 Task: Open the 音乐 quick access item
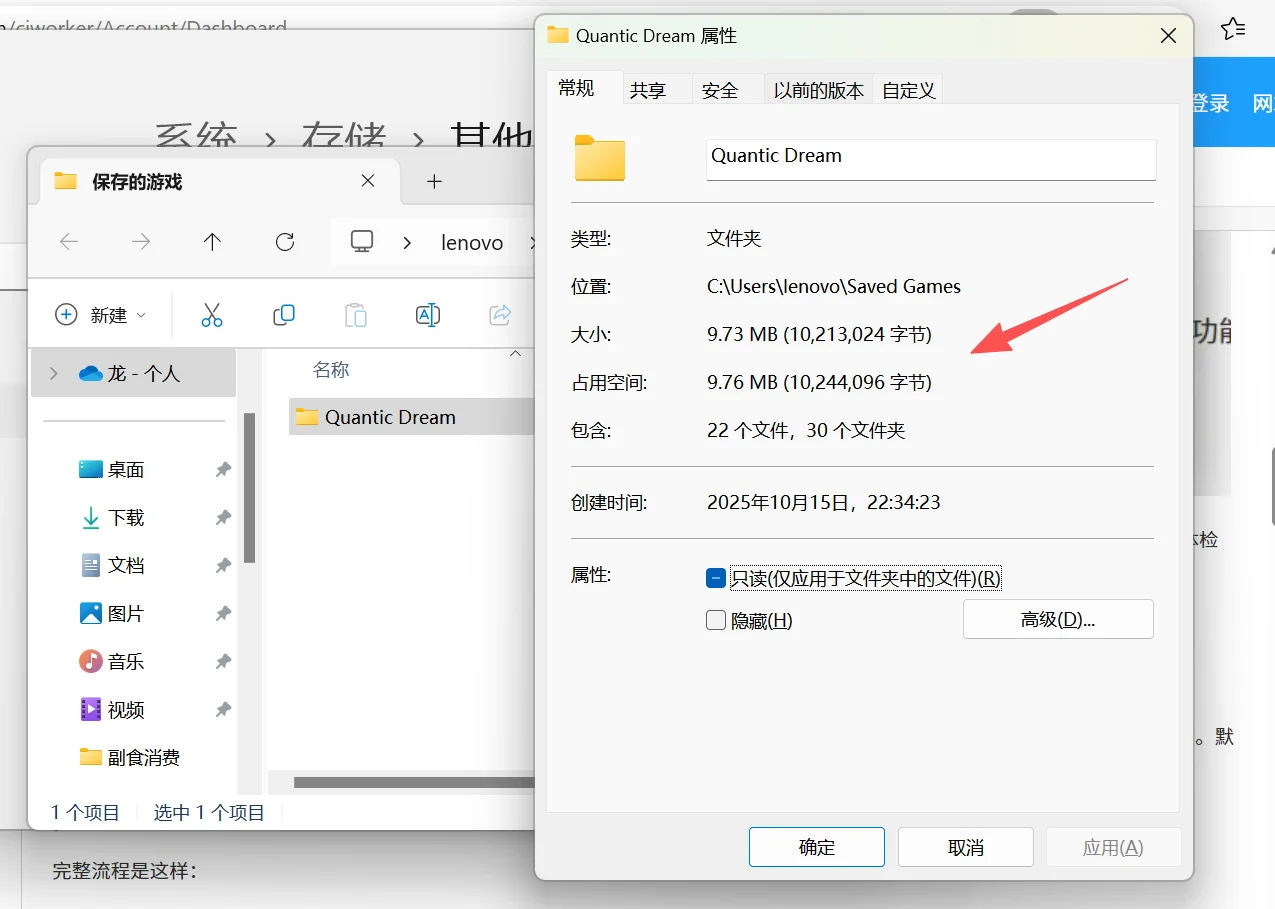click(x=126, y=661)
